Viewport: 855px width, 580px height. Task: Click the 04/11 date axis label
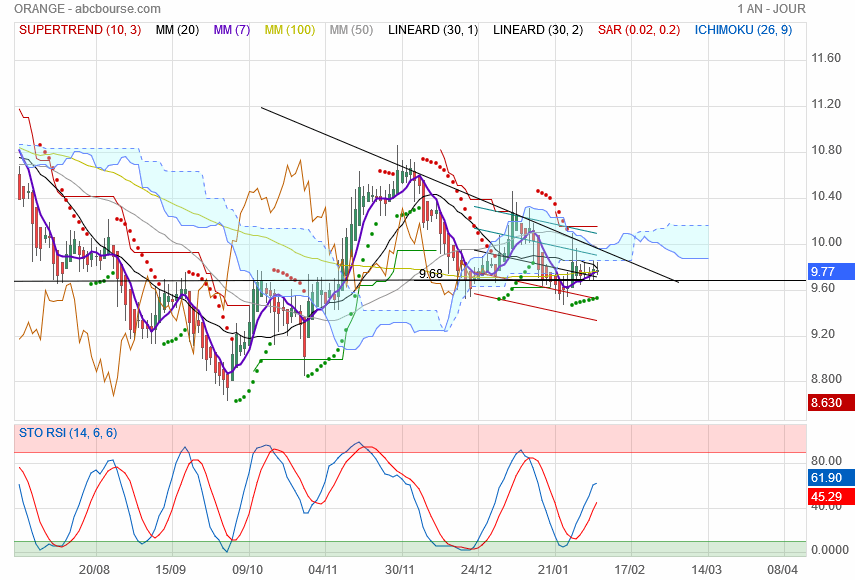pyautogui.click(x=323, y=570)
